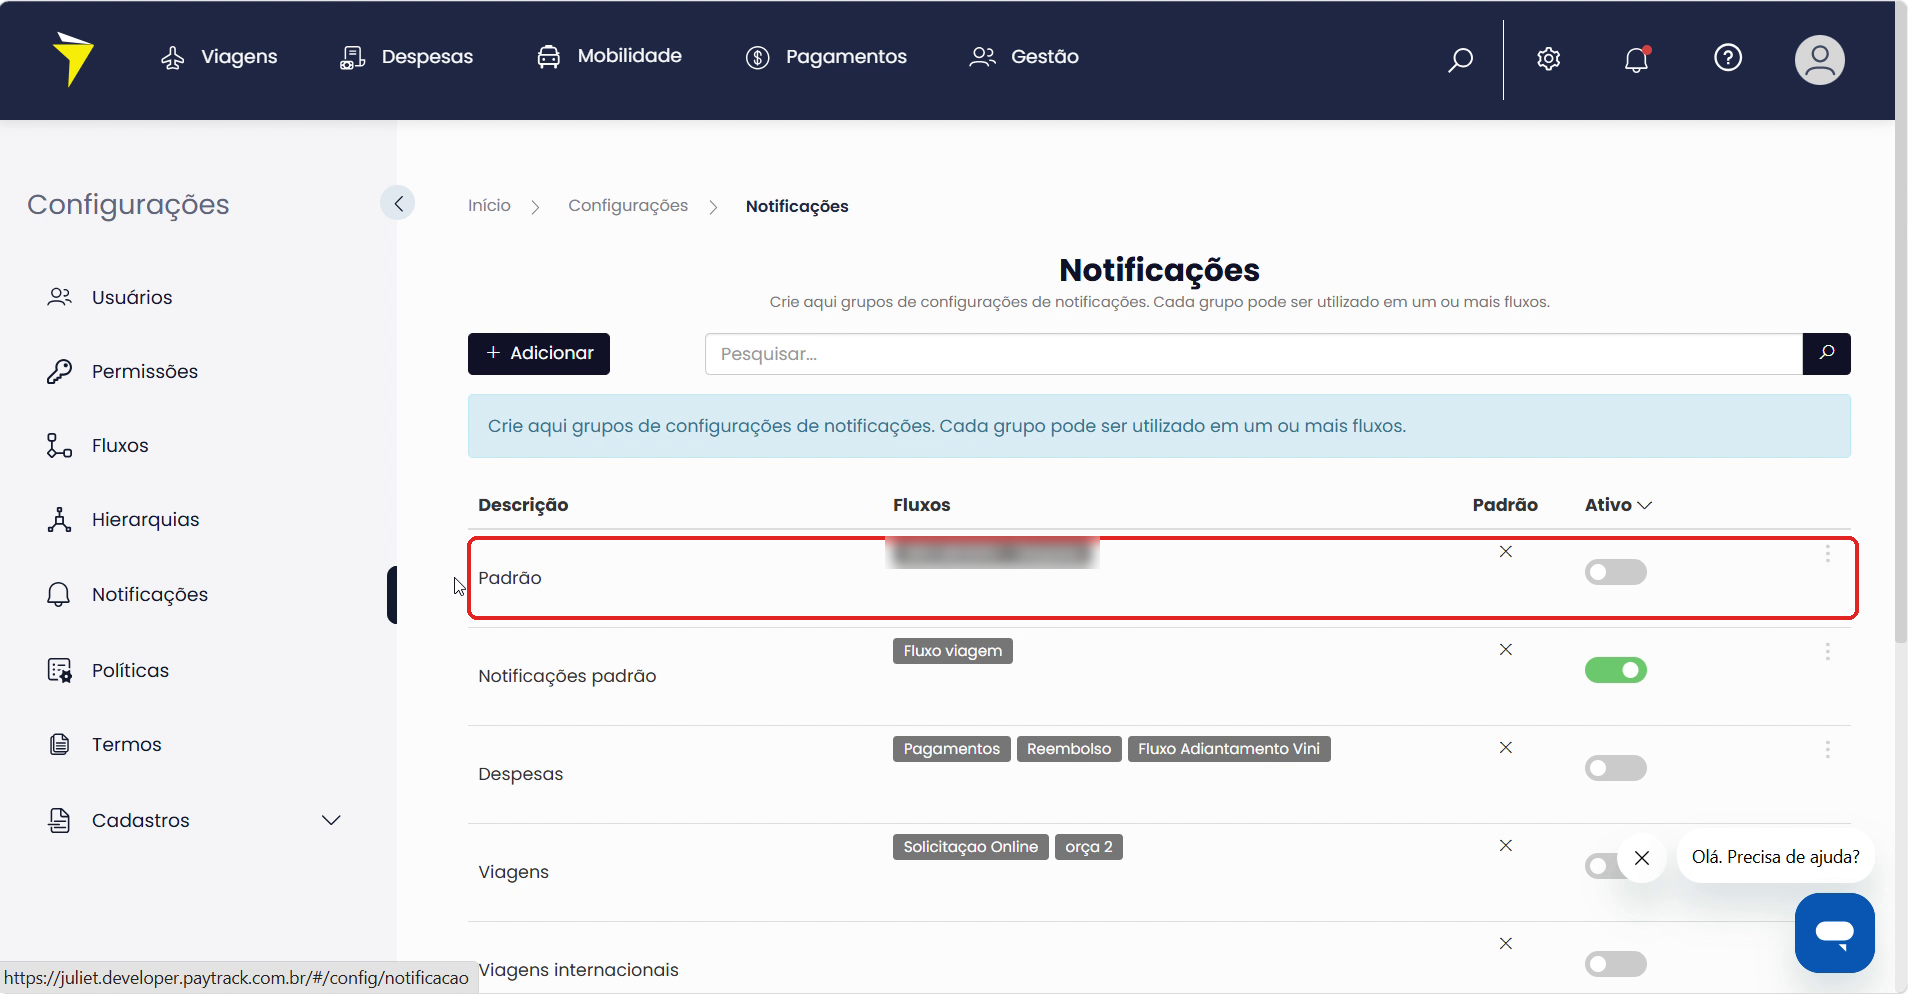Open the user profile avatar

pos(1819,60)
